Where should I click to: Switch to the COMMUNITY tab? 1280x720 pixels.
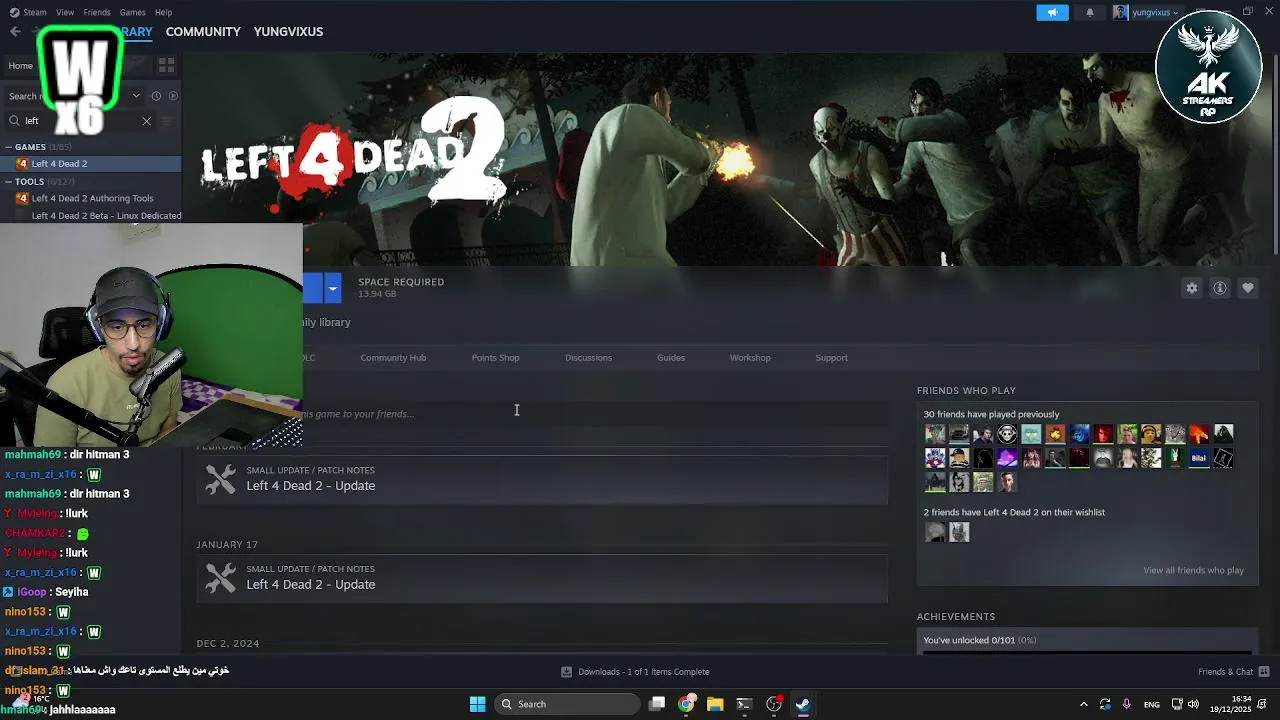click(x=203, y=32)
